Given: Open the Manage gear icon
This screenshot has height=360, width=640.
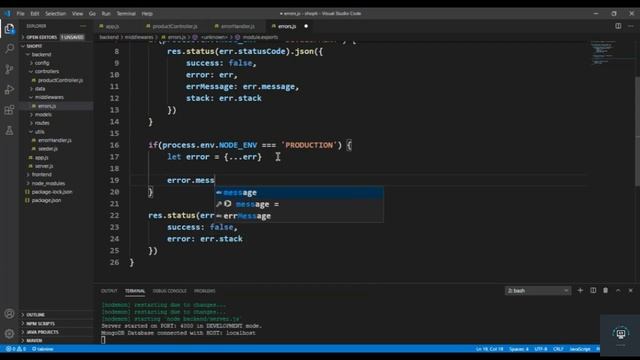Looking at the screenshot, I should (x=9, y=334).
